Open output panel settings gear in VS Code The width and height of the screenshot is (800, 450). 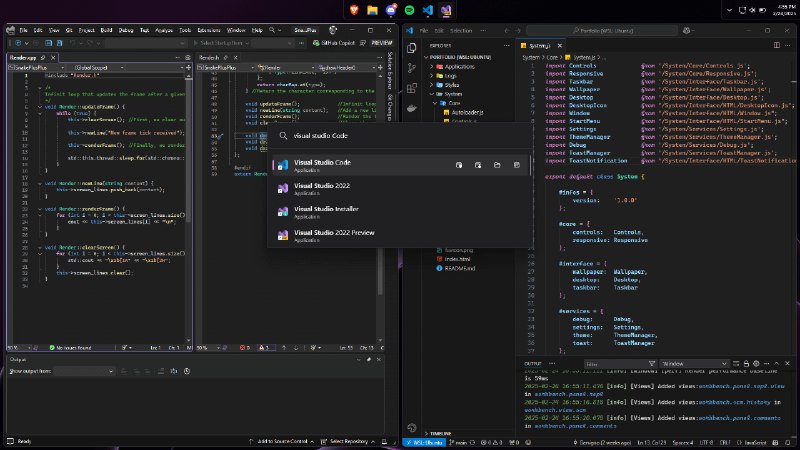click(x=756, y=364)
